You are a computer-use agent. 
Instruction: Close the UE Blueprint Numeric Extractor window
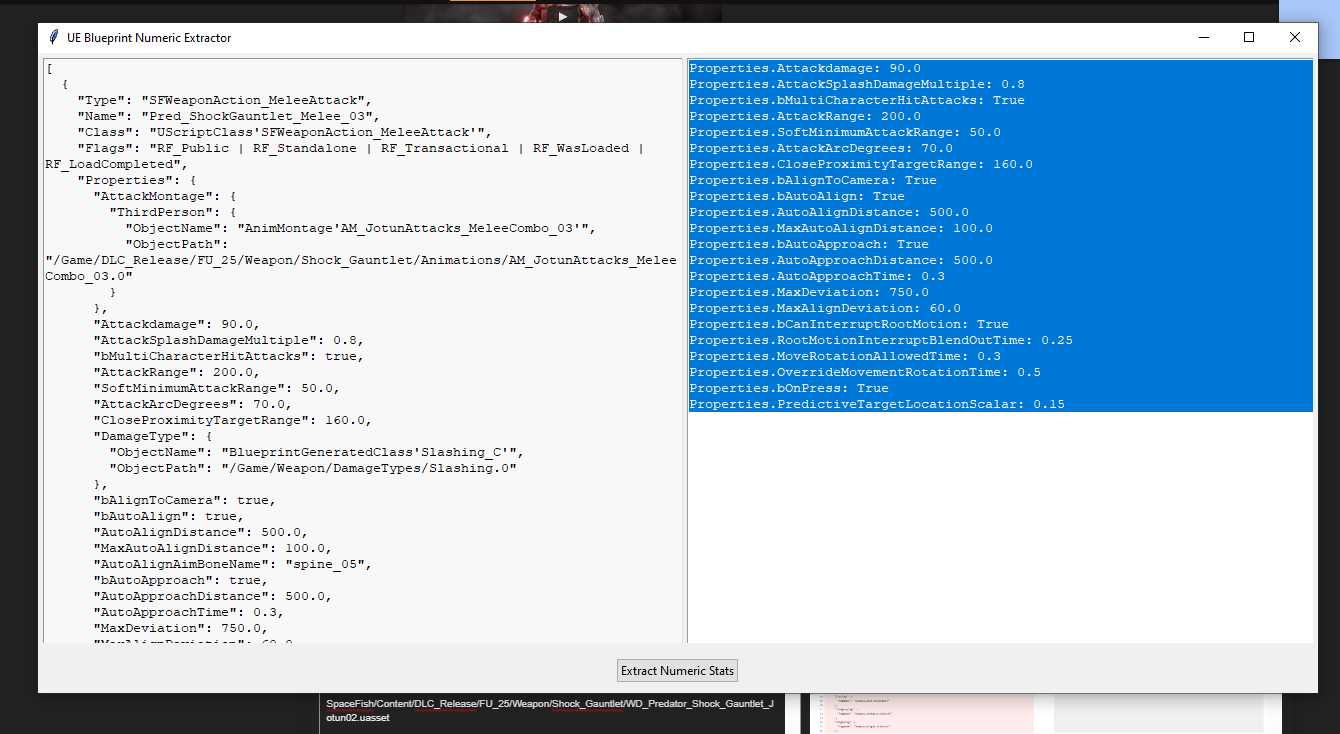pos(1295,37)
